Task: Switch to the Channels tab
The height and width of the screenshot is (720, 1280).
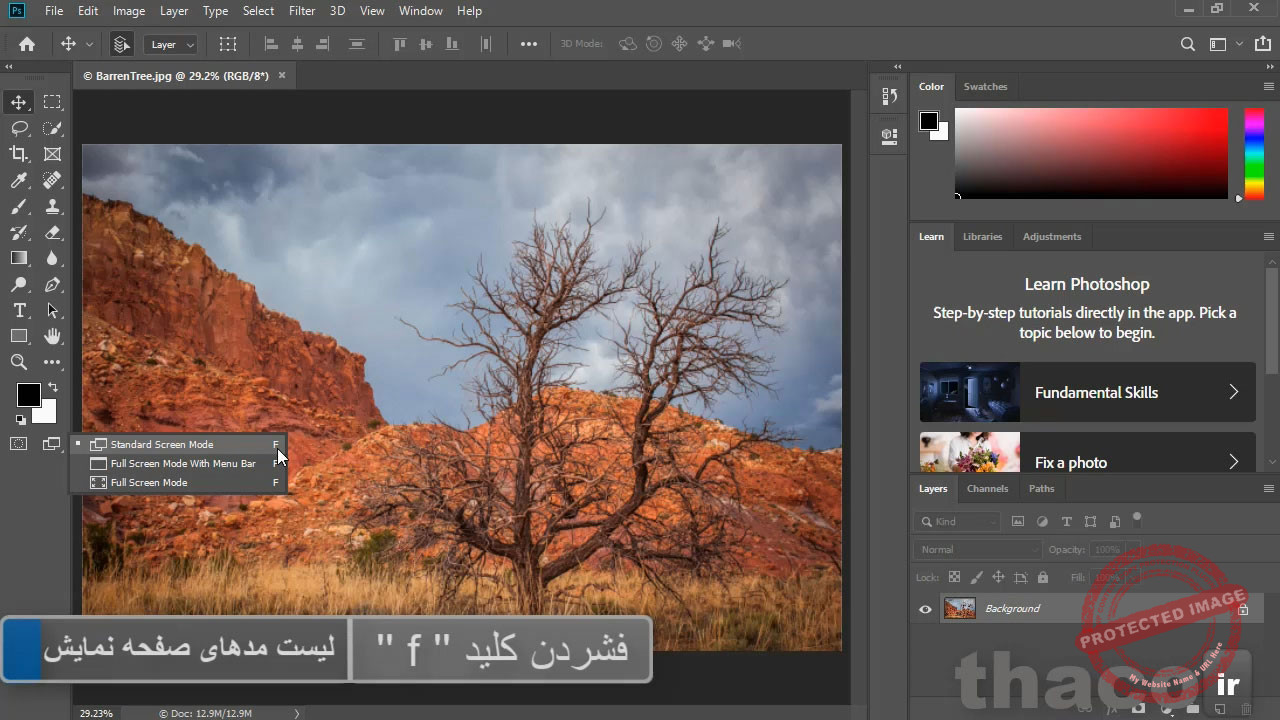Action: (x=987, y=489)
